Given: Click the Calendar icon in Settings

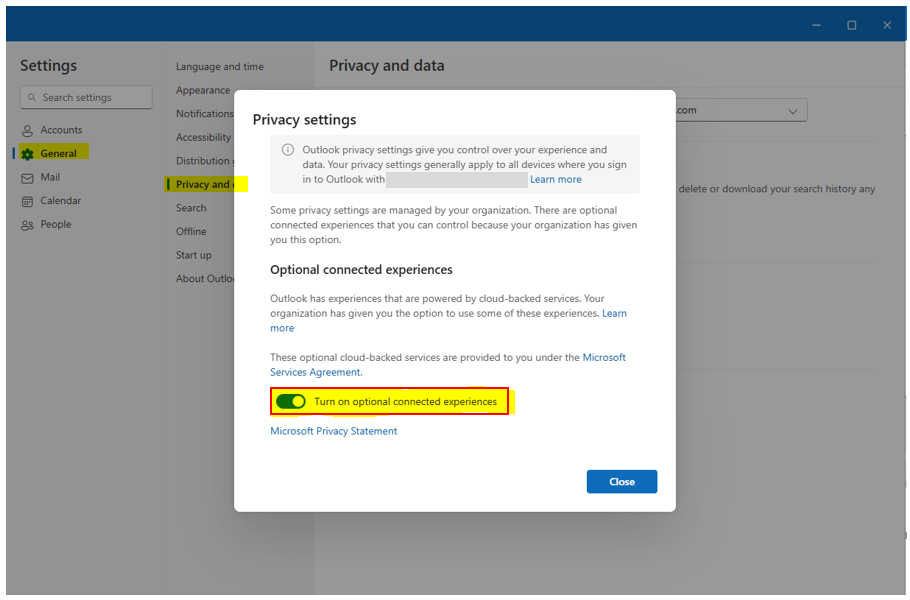Looking at the screenshot, I should pyautogui.click(x=27, y=201).
